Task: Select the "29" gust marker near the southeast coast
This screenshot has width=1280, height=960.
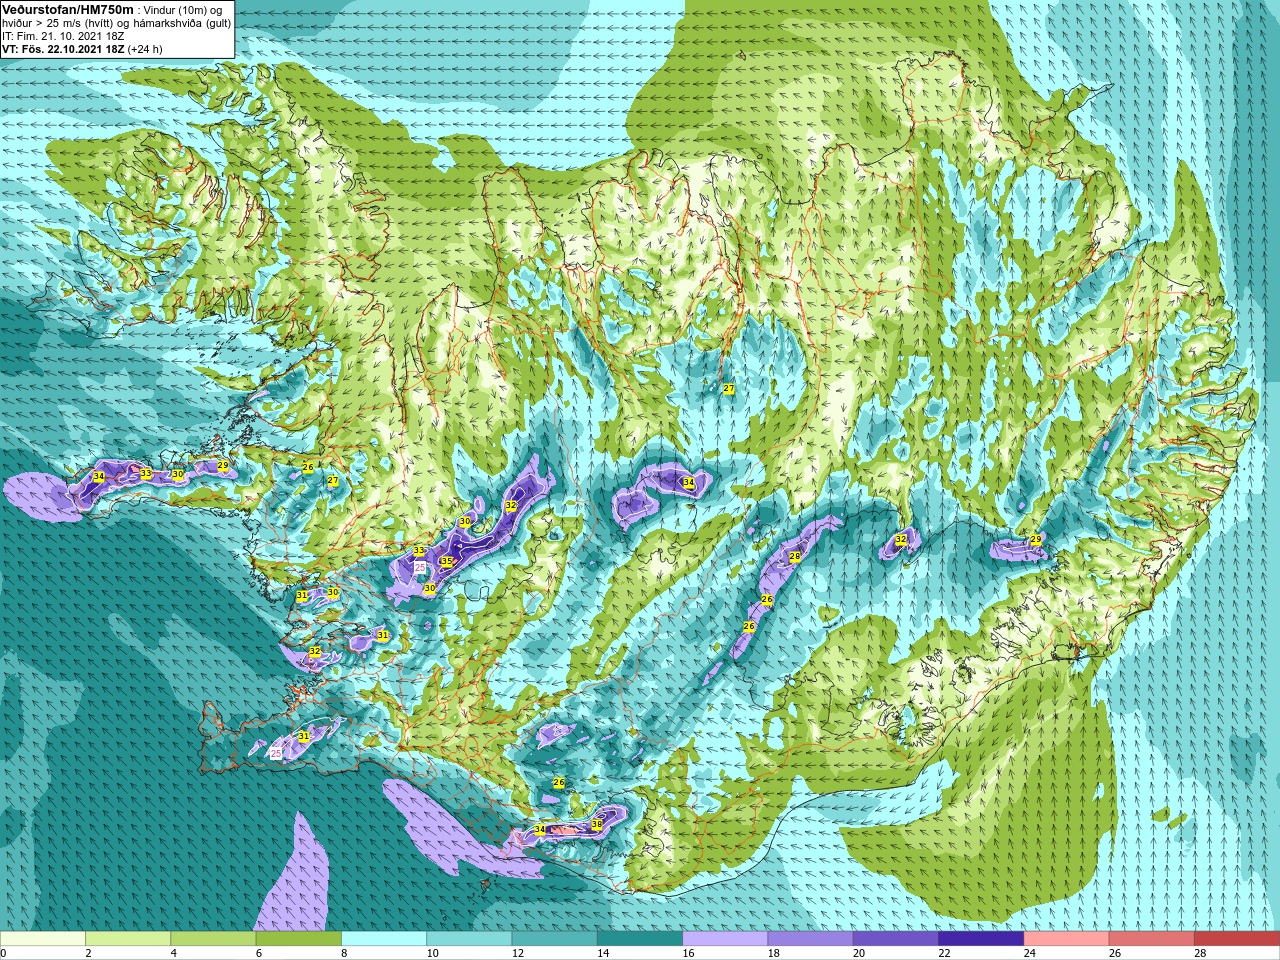Action: pos(1036,540)
